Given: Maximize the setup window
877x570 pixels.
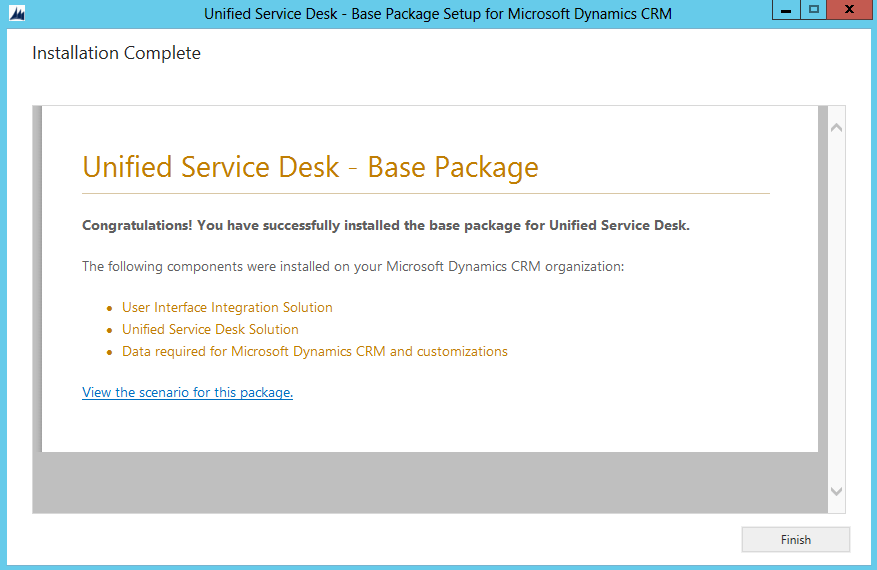Looking at the screenshot, I should tap(814, 10).
